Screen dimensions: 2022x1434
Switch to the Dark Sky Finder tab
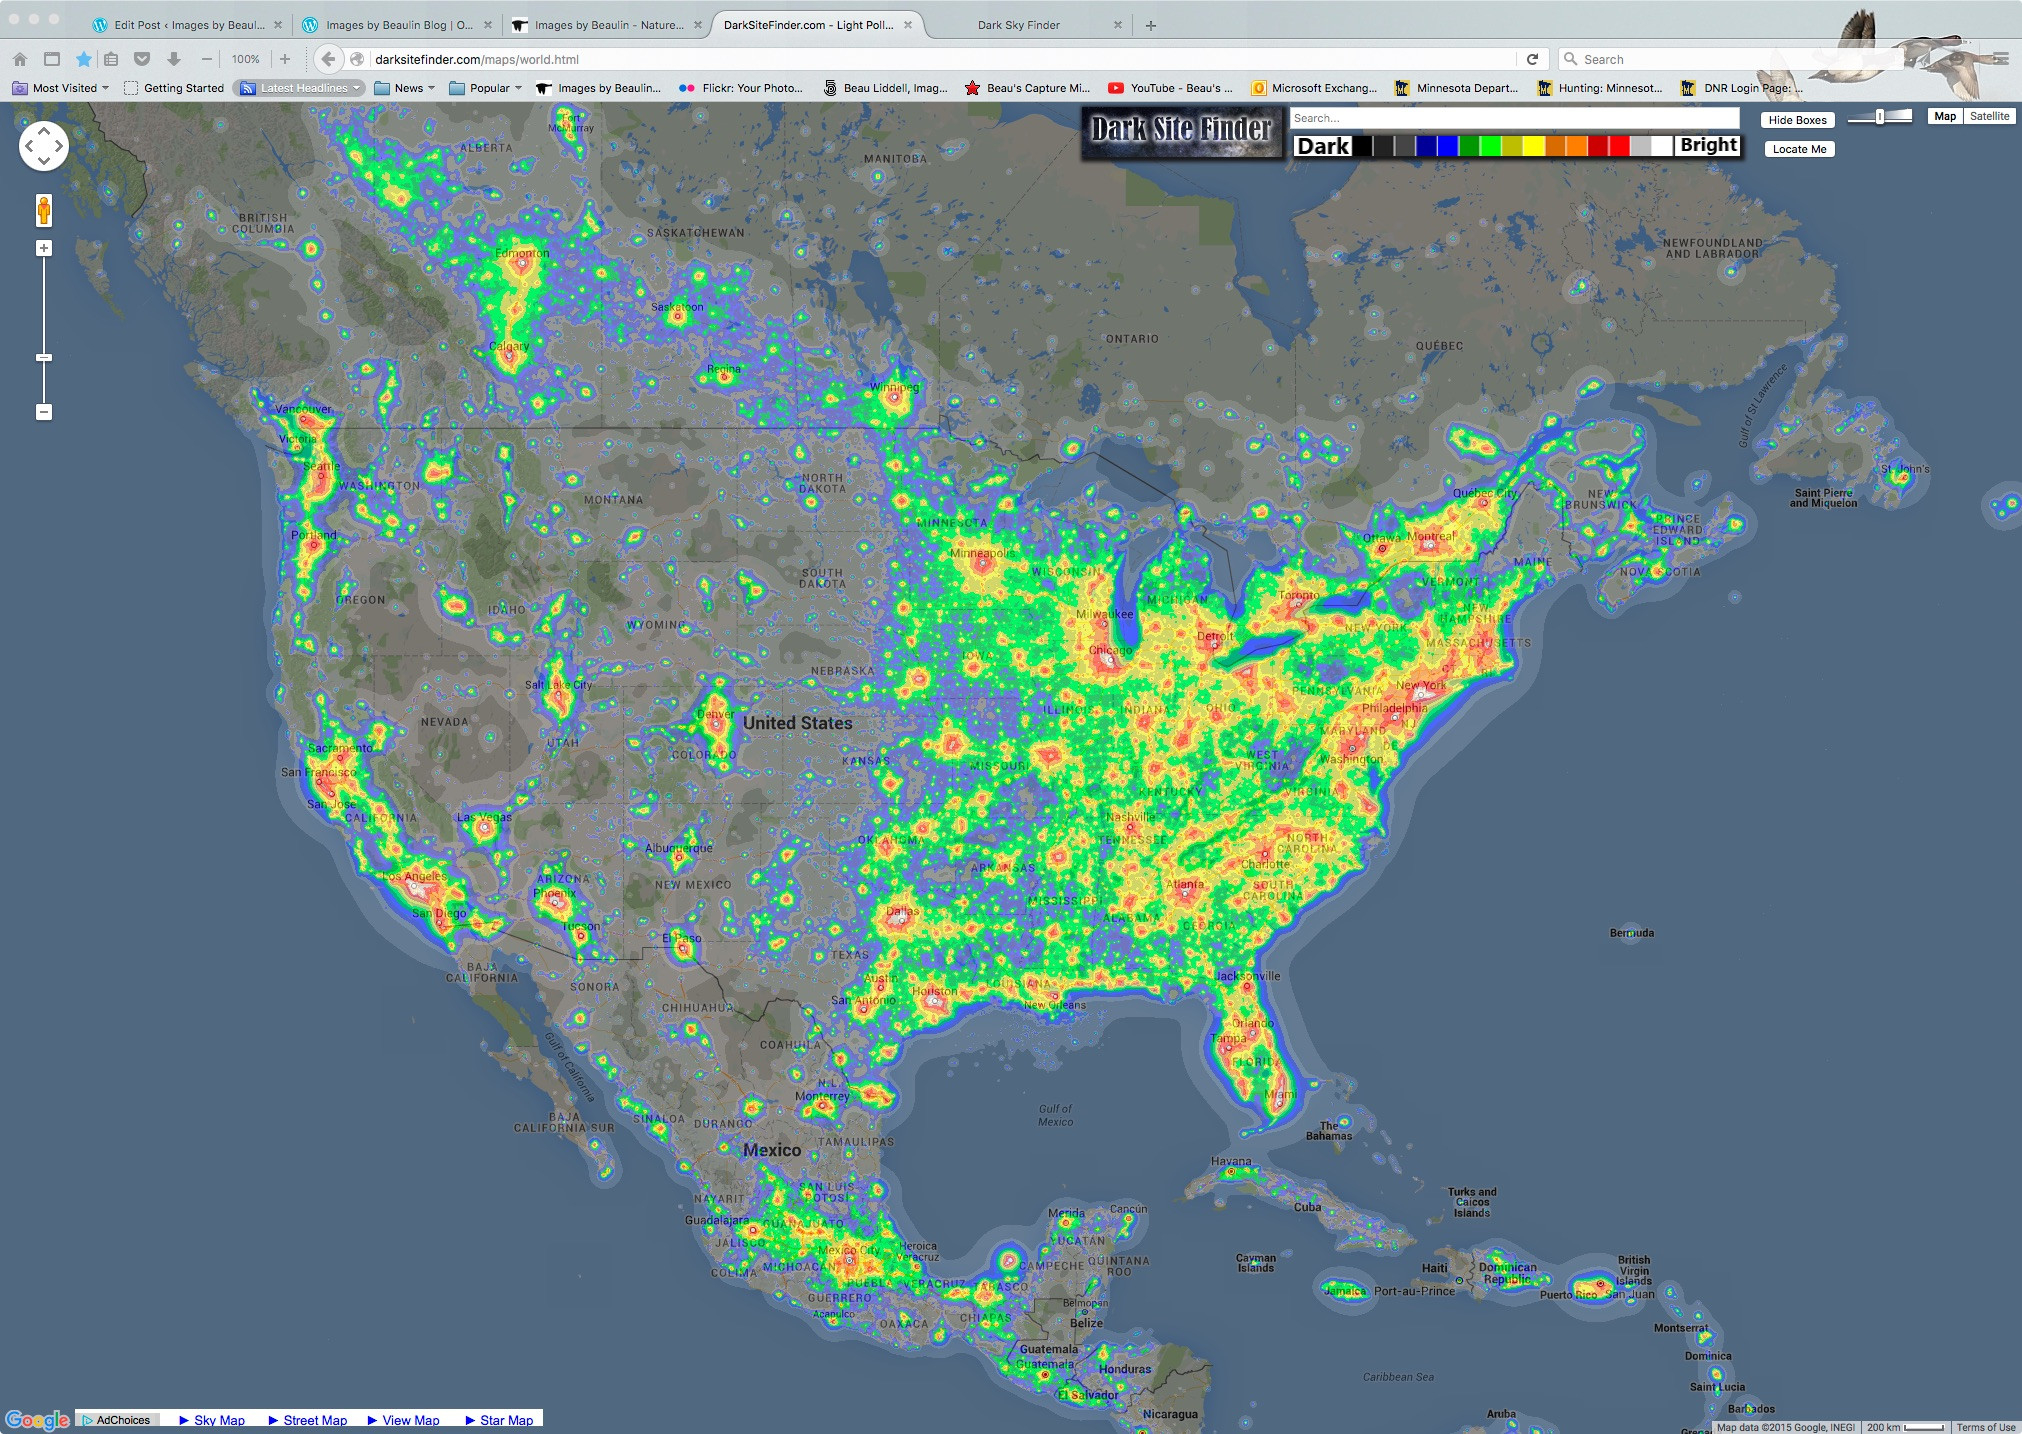point(1018,25)
